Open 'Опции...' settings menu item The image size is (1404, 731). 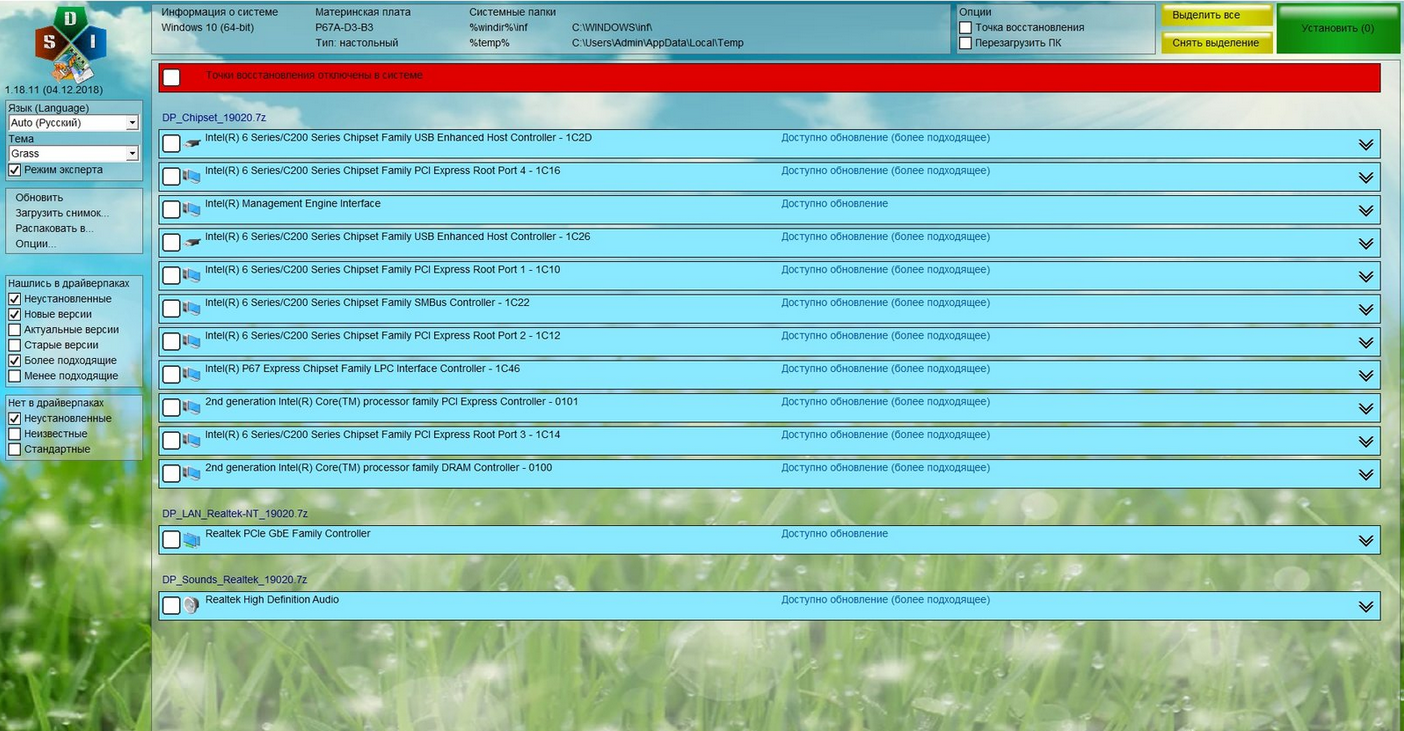pos(36,244)
